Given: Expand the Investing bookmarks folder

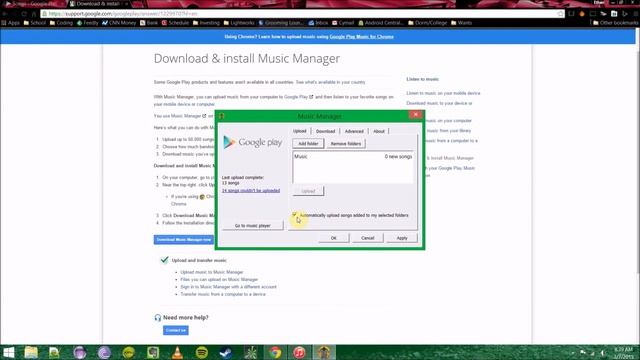Looking at the screenshot, I should pyautogui.click(x=206, y=23).
